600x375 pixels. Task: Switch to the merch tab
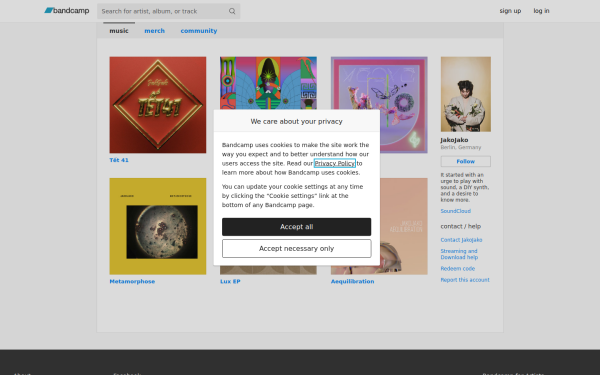pyautogui.click(x=155, y=31)
